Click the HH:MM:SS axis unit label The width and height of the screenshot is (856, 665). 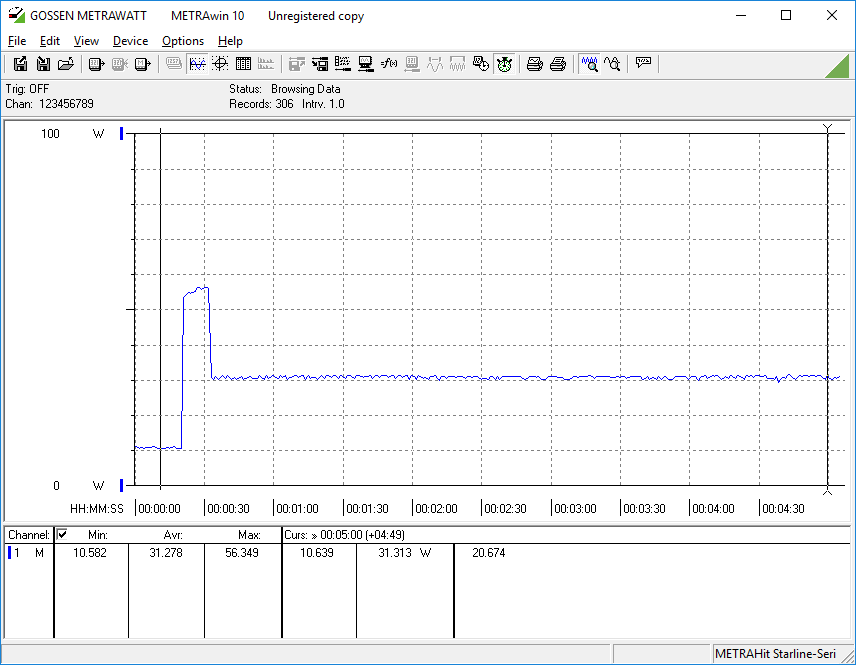tap(97, 508)
